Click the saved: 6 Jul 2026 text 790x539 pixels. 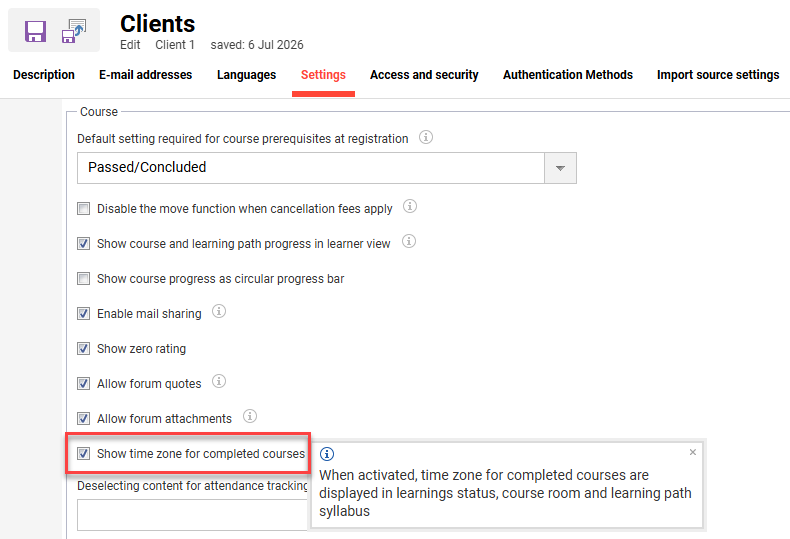point(257,45)
